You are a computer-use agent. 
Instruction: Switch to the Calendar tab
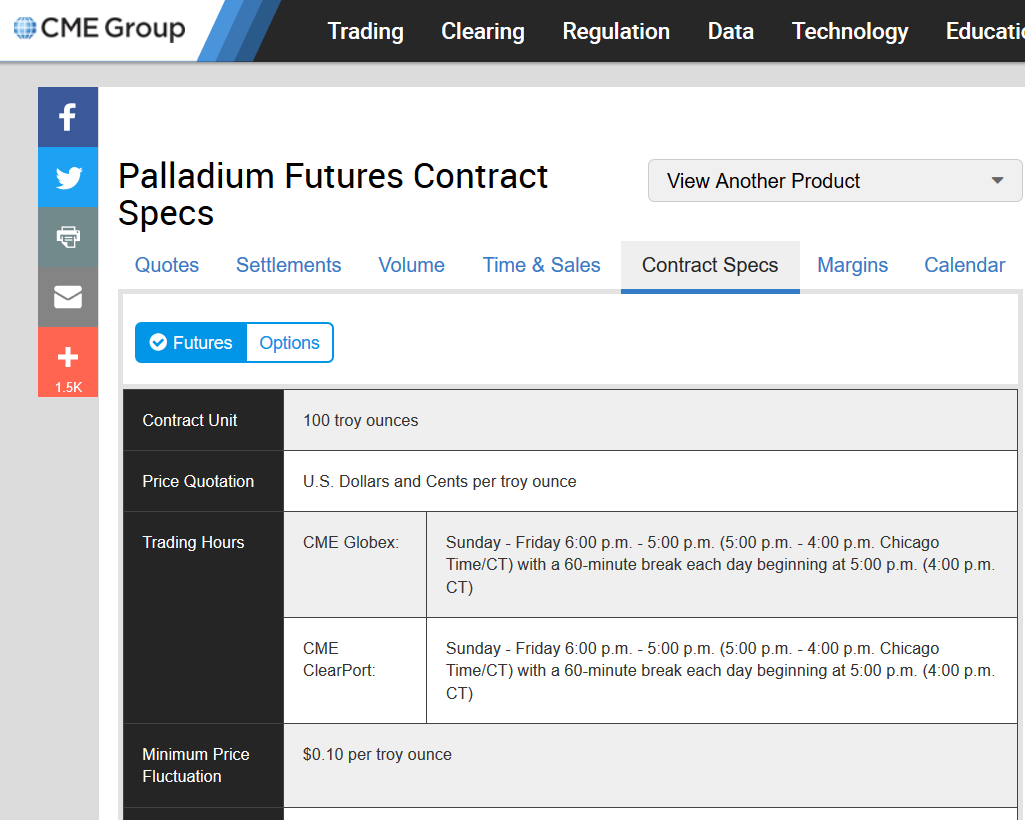click(x=964, y=265)
